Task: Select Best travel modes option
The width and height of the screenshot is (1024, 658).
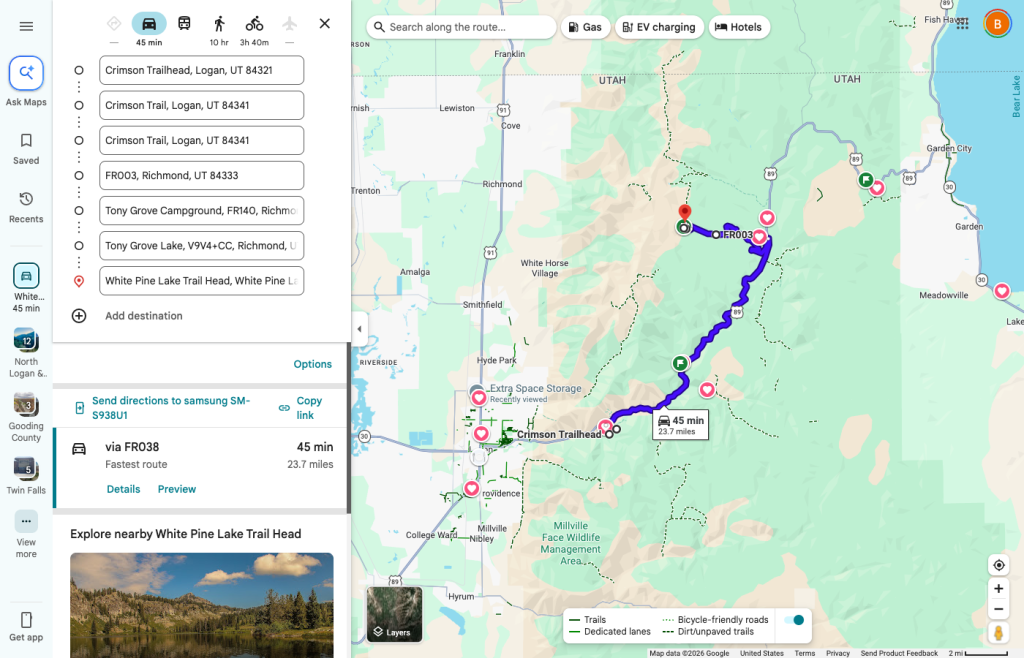Action: [x=114, y=24]
